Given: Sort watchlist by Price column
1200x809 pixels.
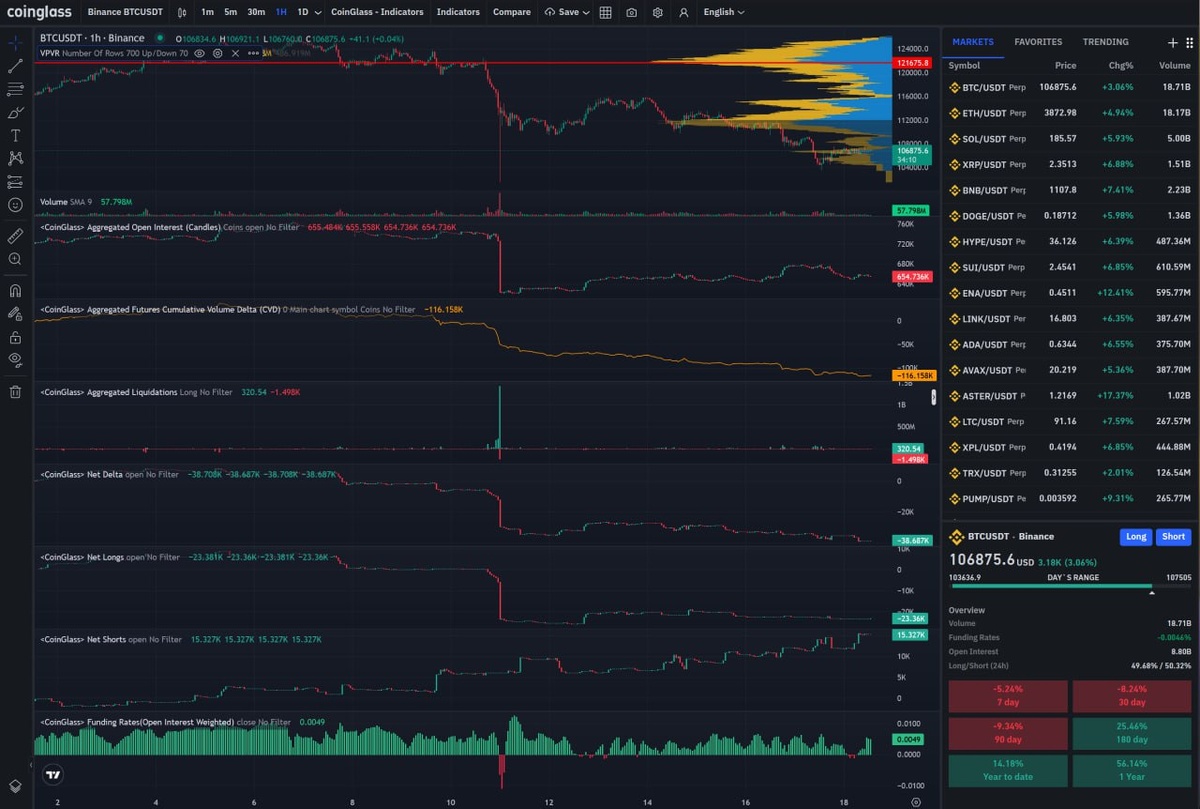Looking at the screenshot, I should pos(1065,65).
